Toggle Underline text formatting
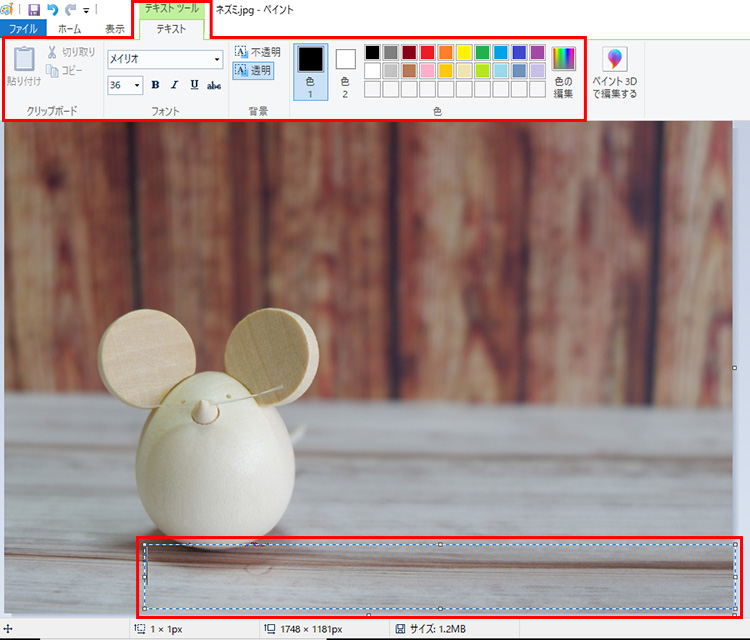 [193, 85]
